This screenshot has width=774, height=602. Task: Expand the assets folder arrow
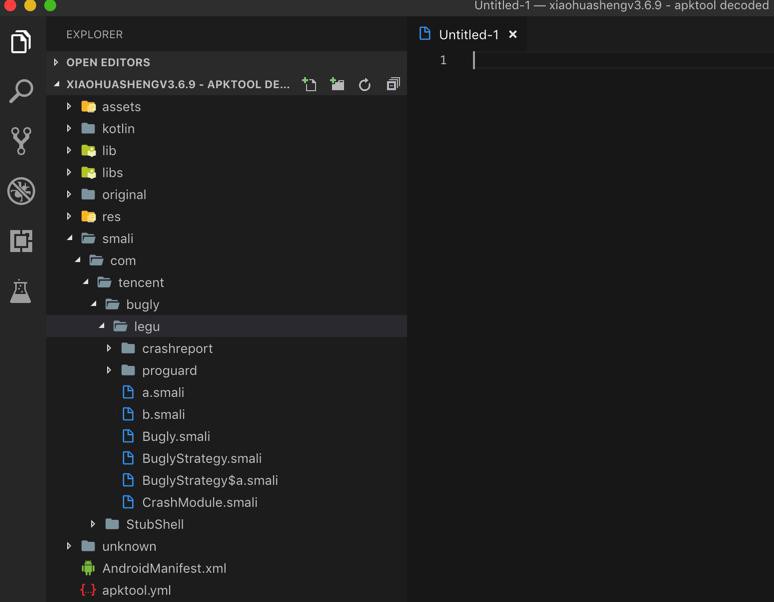click(69, 106)
